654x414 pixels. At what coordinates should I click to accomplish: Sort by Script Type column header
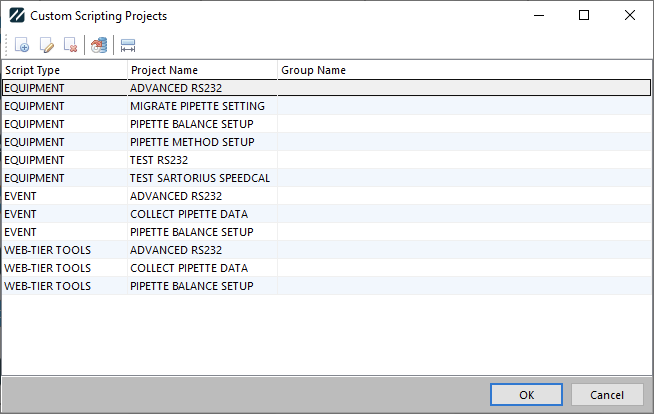(63, 70)
